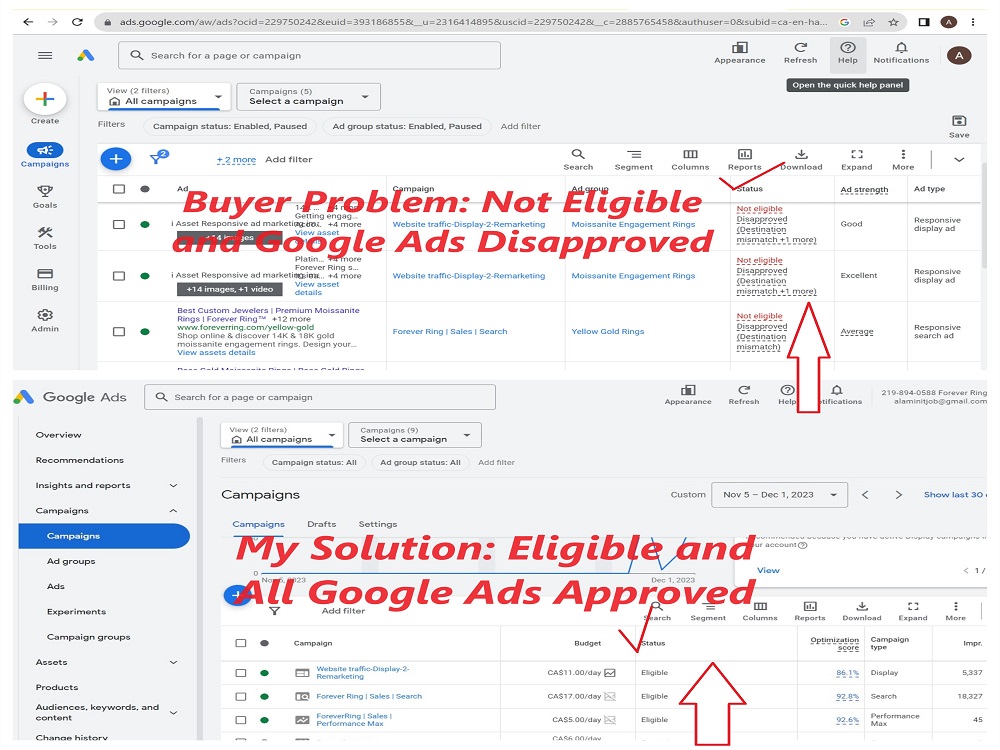Screen dimensions: 1000x750
Task: Select Campaigns tab under Campaigns heading
Action: click(x=258, y=524)
